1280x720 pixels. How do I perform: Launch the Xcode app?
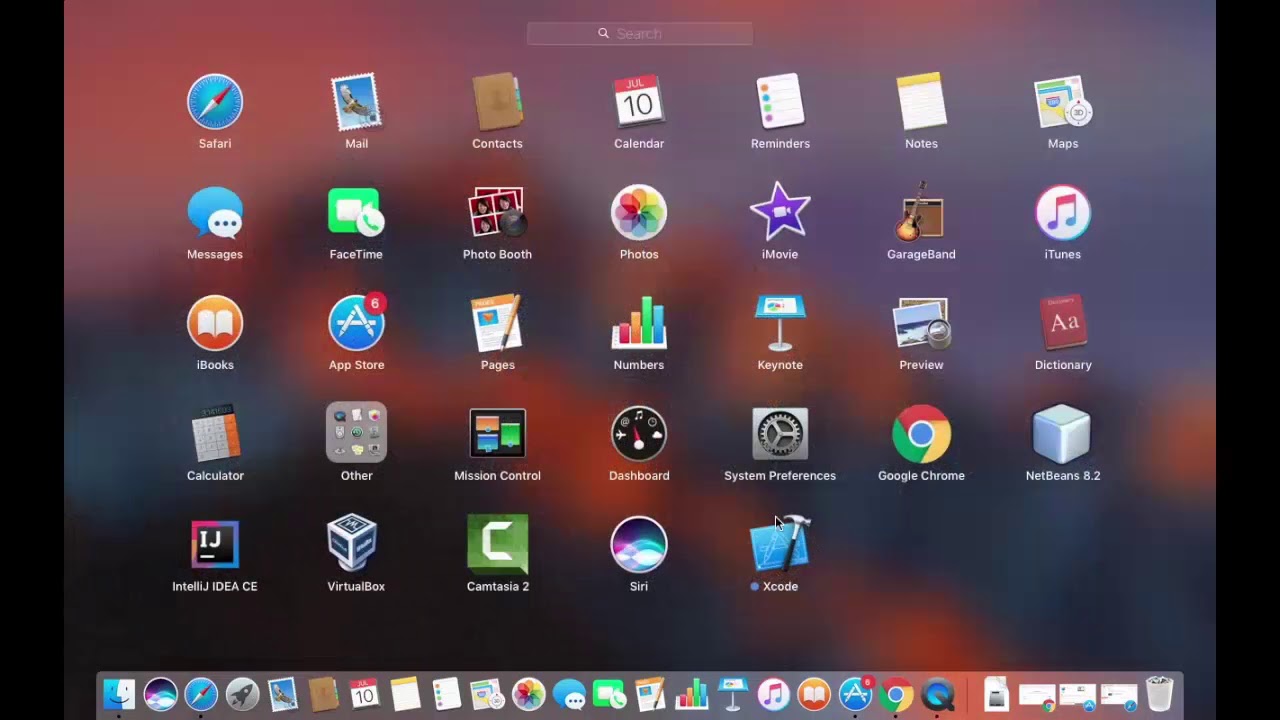pyautogui.click(x=780, y=545)
